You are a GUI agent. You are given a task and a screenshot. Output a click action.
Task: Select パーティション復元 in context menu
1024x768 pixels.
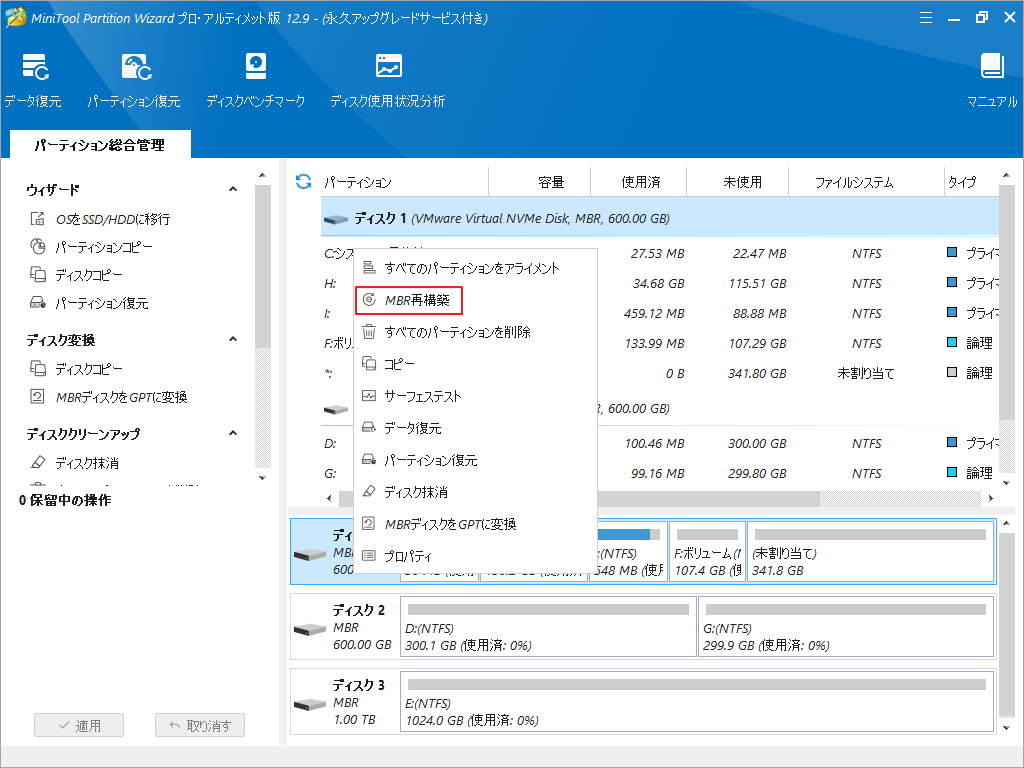tap(475, 460)
